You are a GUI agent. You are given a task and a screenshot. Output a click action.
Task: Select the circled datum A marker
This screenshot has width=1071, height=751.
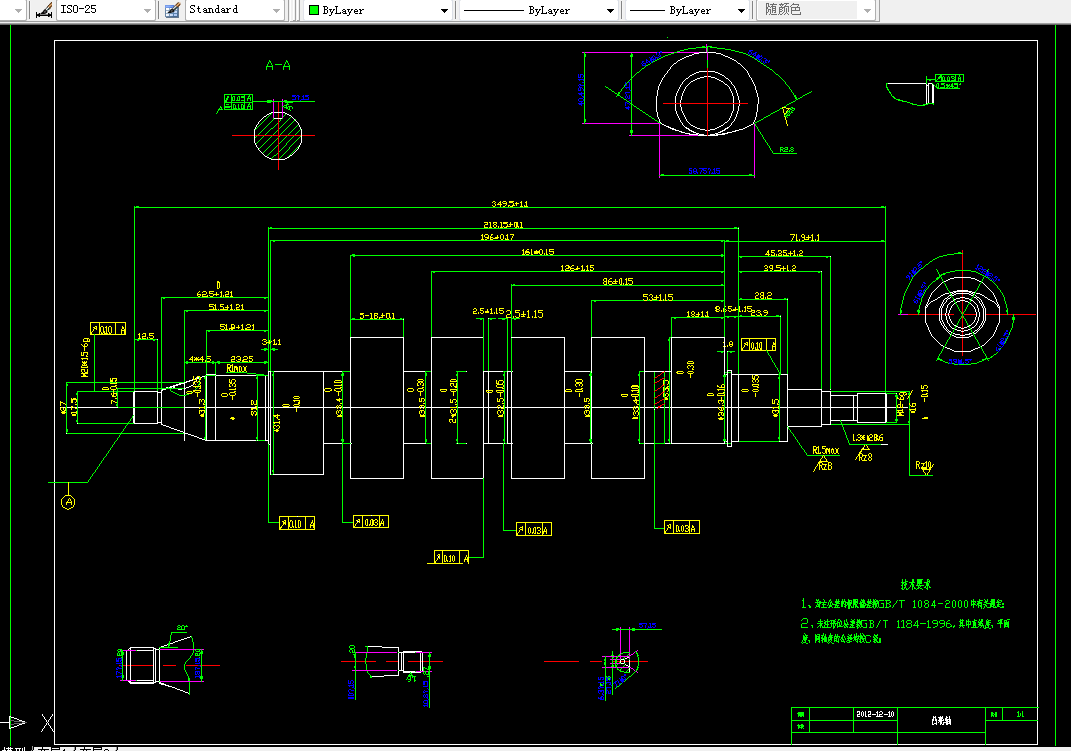coord(68,502)
